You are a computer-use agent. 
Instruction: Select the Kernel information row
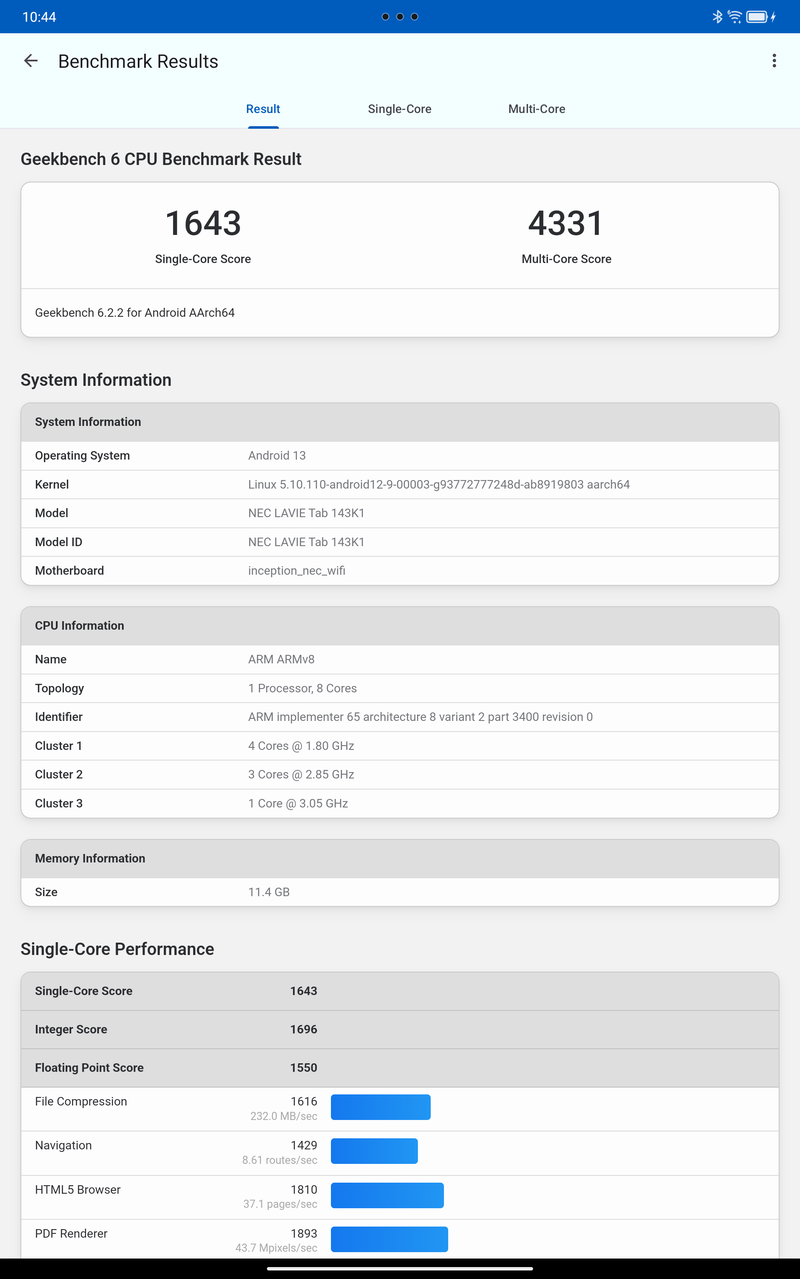(x=400, y=484)
